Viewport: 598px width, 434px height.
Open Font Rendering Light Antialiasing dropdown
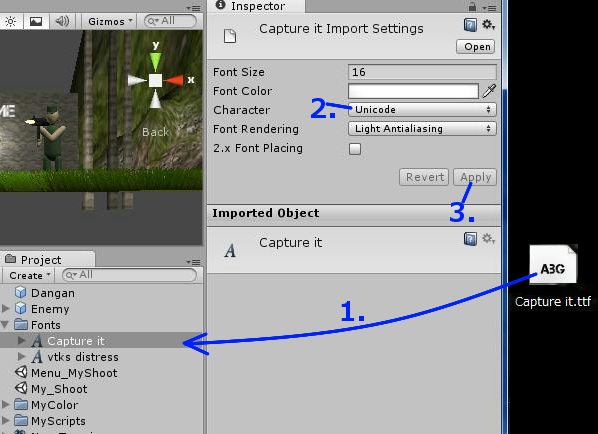(x=422, y=129)
